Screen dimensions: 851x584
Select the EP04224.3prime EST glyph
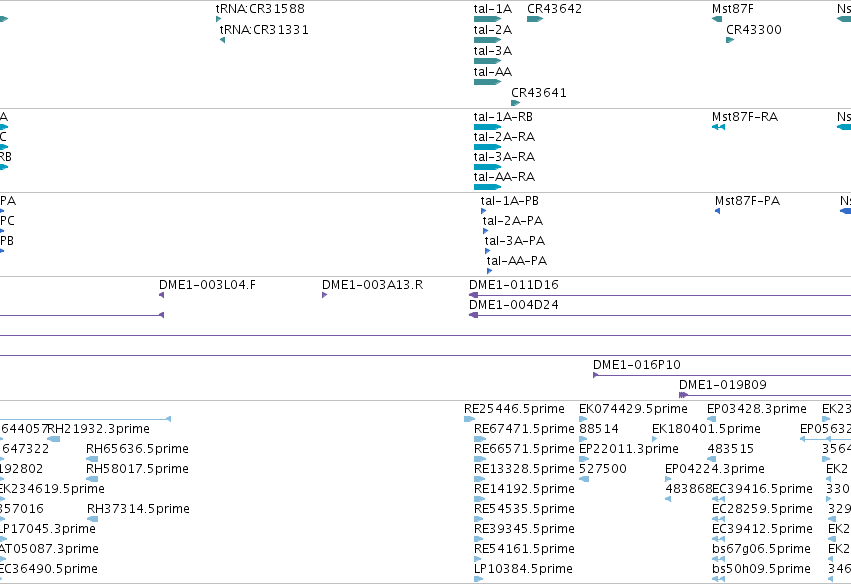coord(668,479)
